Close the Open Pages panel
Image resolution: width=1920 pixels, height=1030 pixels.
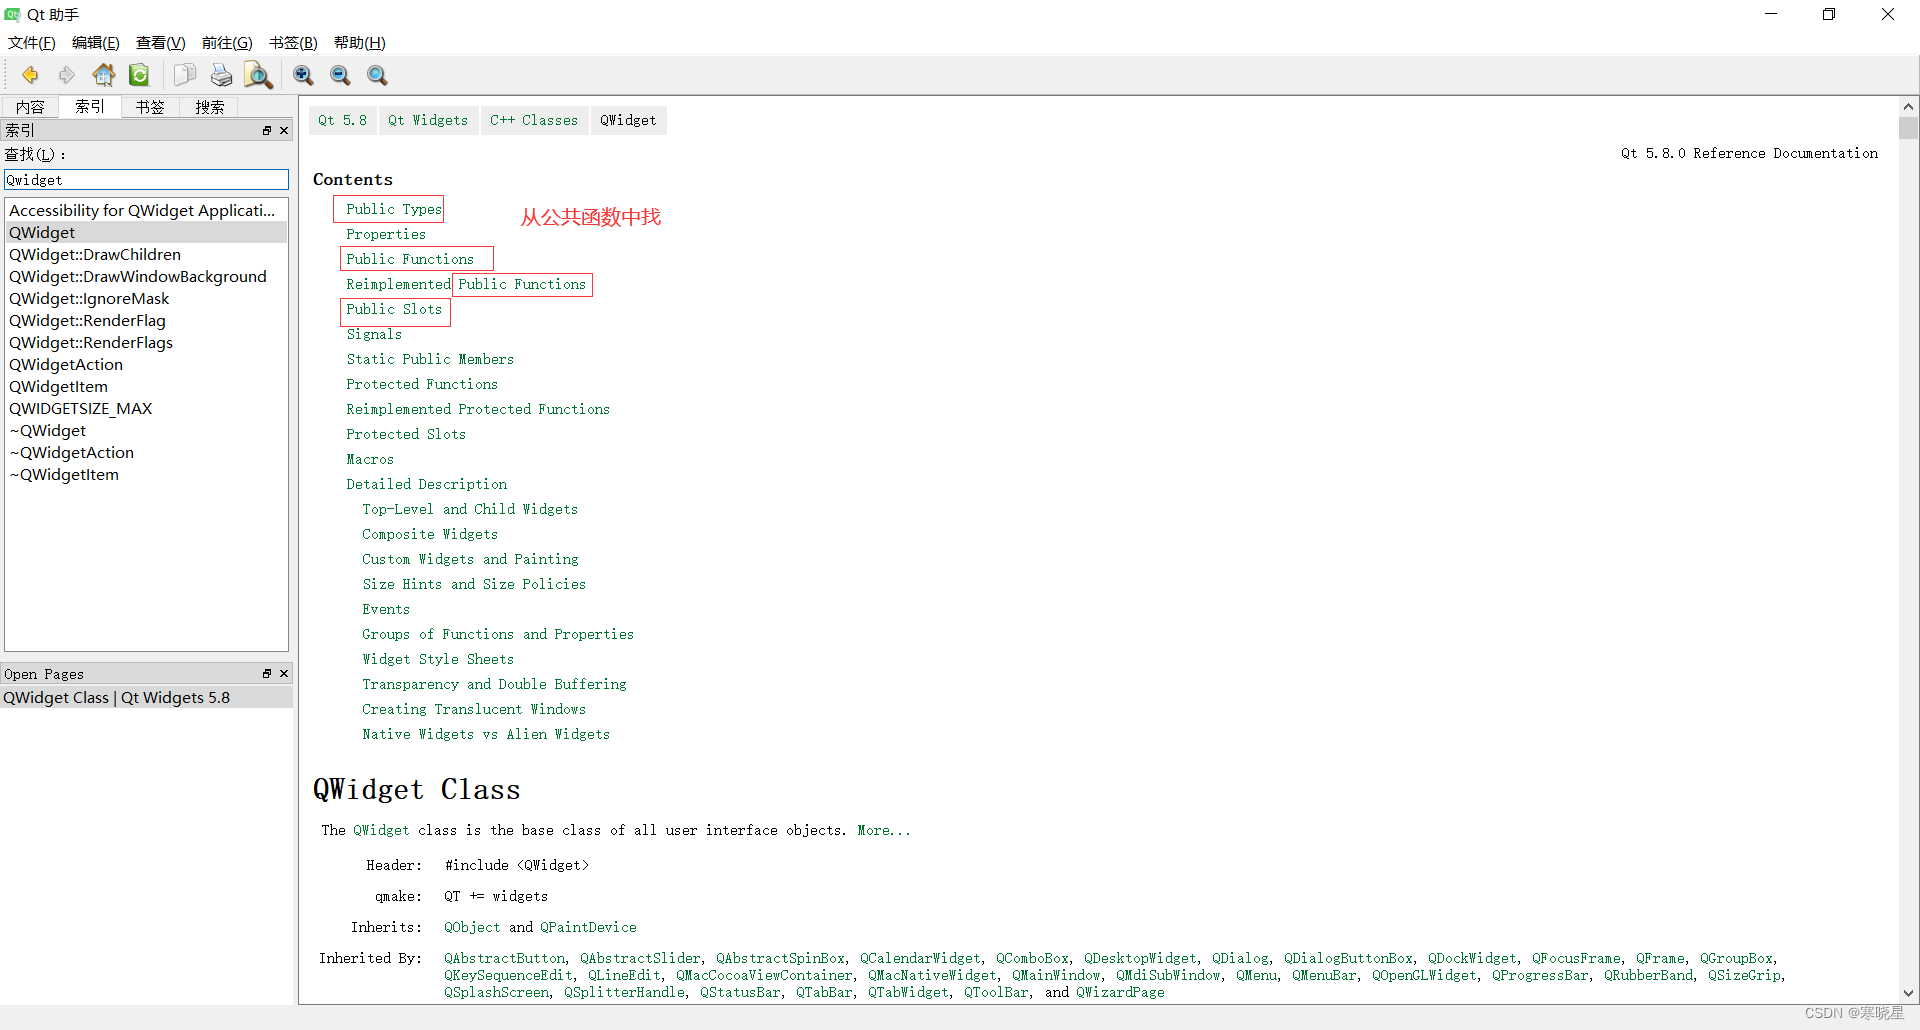[x=284, y=674]
